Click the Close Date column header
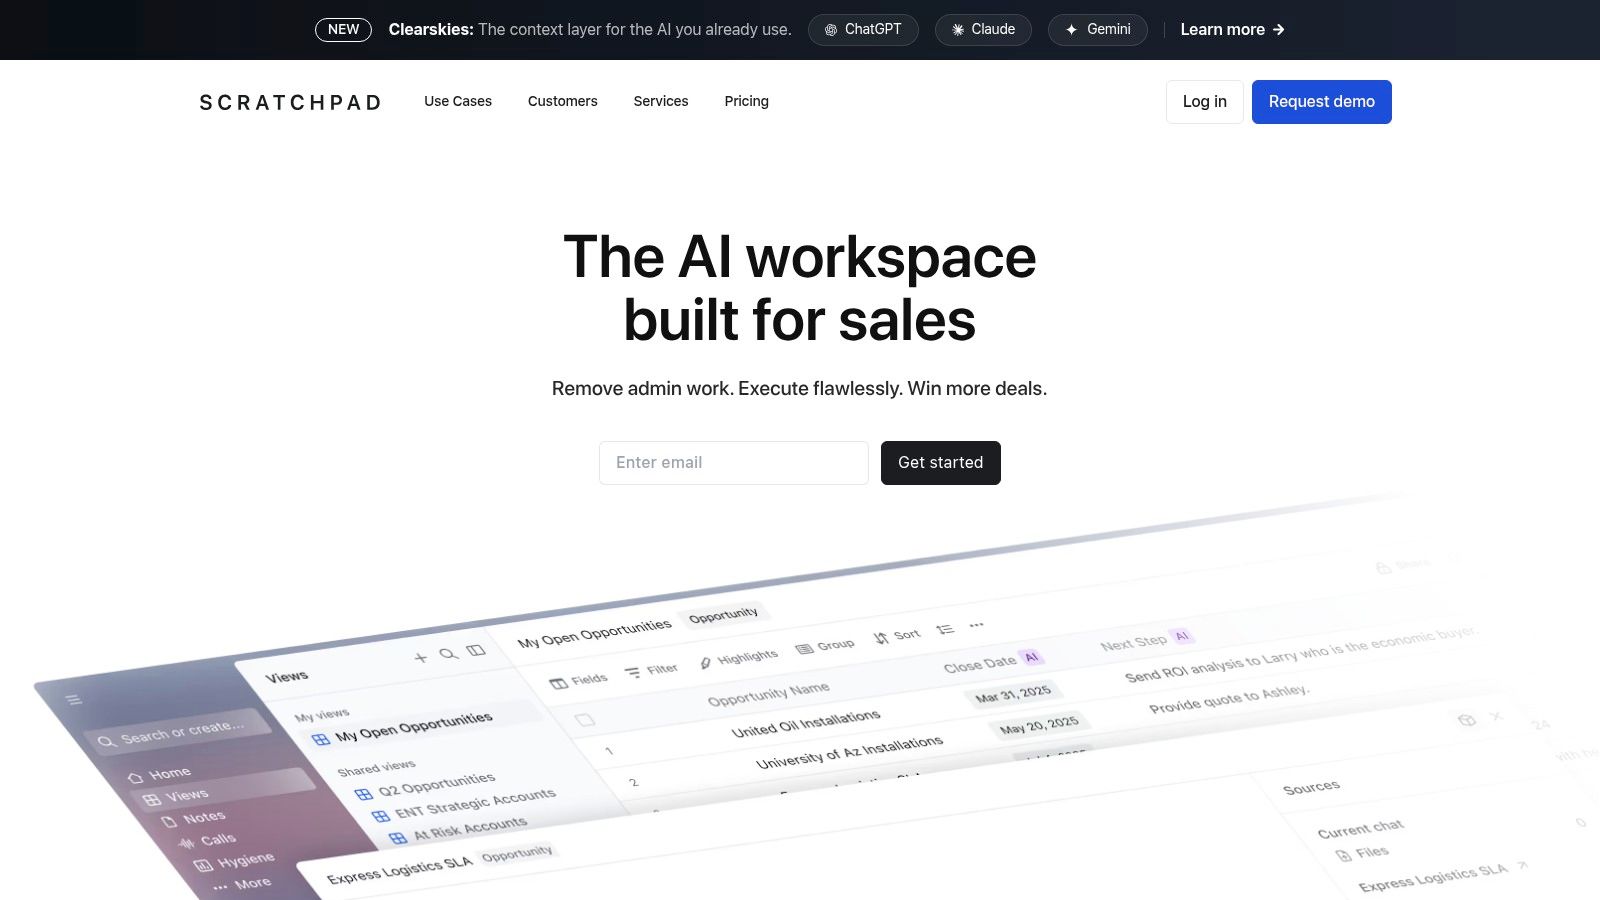 pyautogui.click(x=980, y=664)
